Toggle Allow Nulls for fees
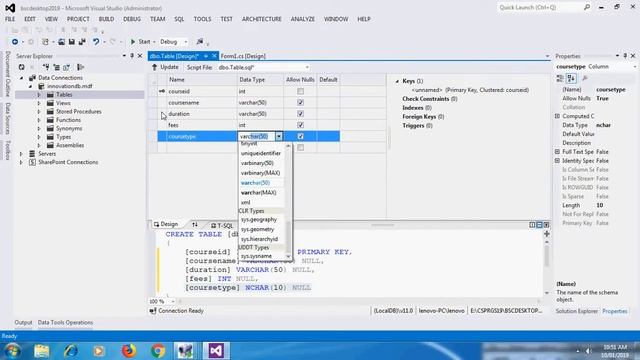640x360 pixels. click(300, 125)
